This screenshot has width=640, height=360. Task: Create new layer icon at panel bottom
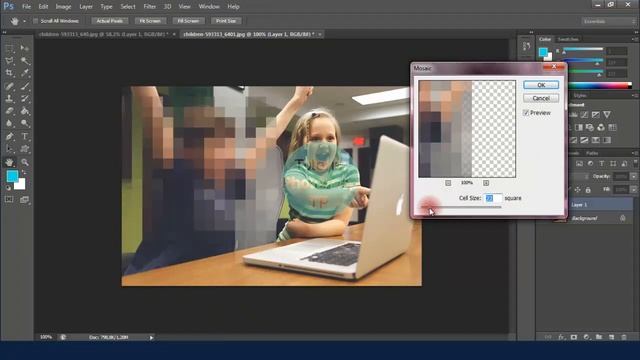pyautogui.click(x=611, y=337)
